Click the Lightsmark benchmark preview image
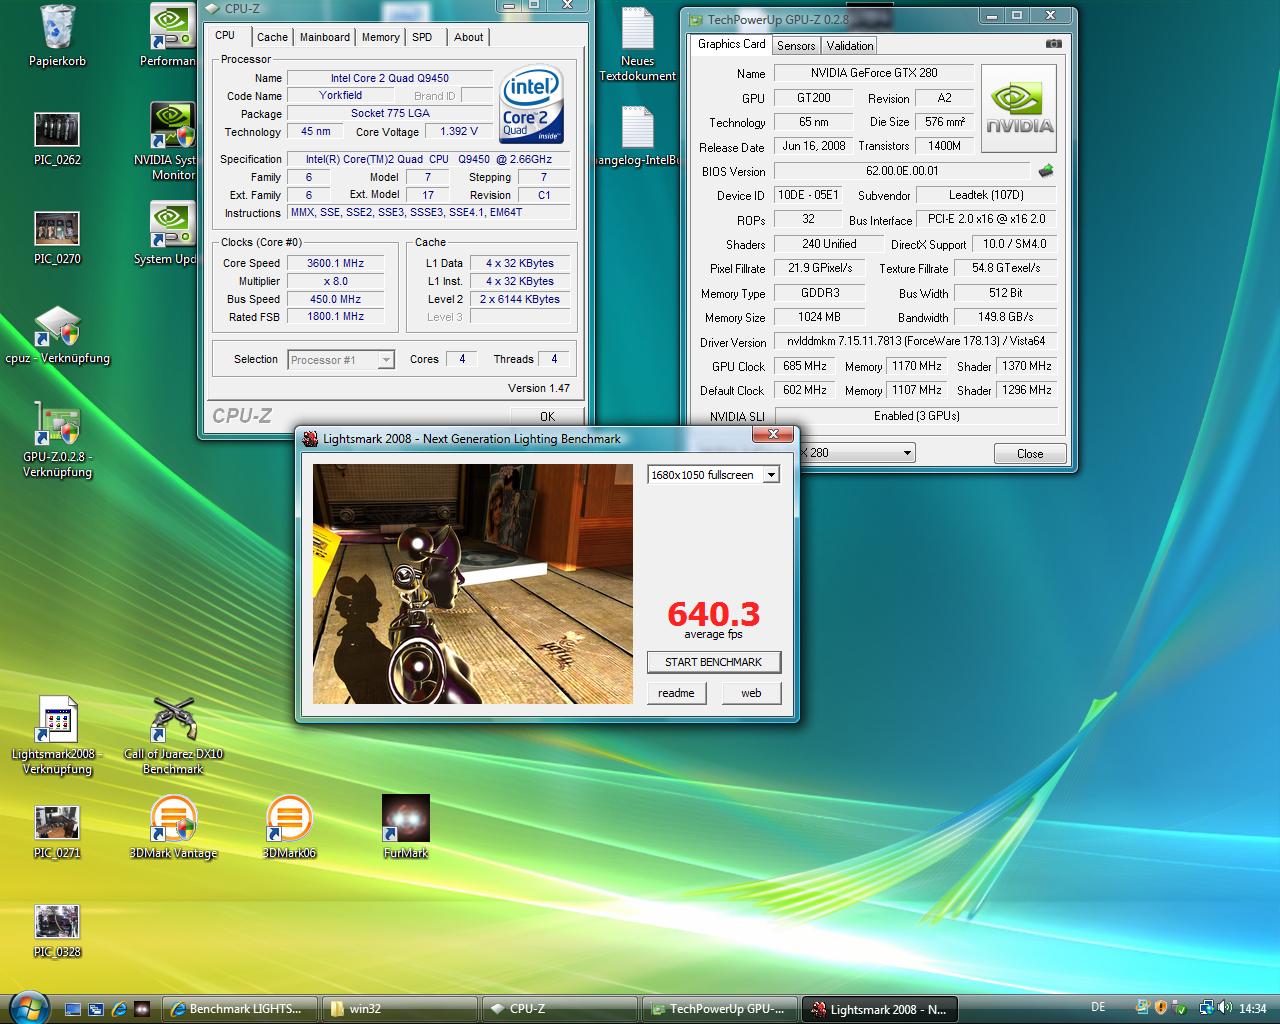Screen dimensions: 1280x1024 (472, 584)
